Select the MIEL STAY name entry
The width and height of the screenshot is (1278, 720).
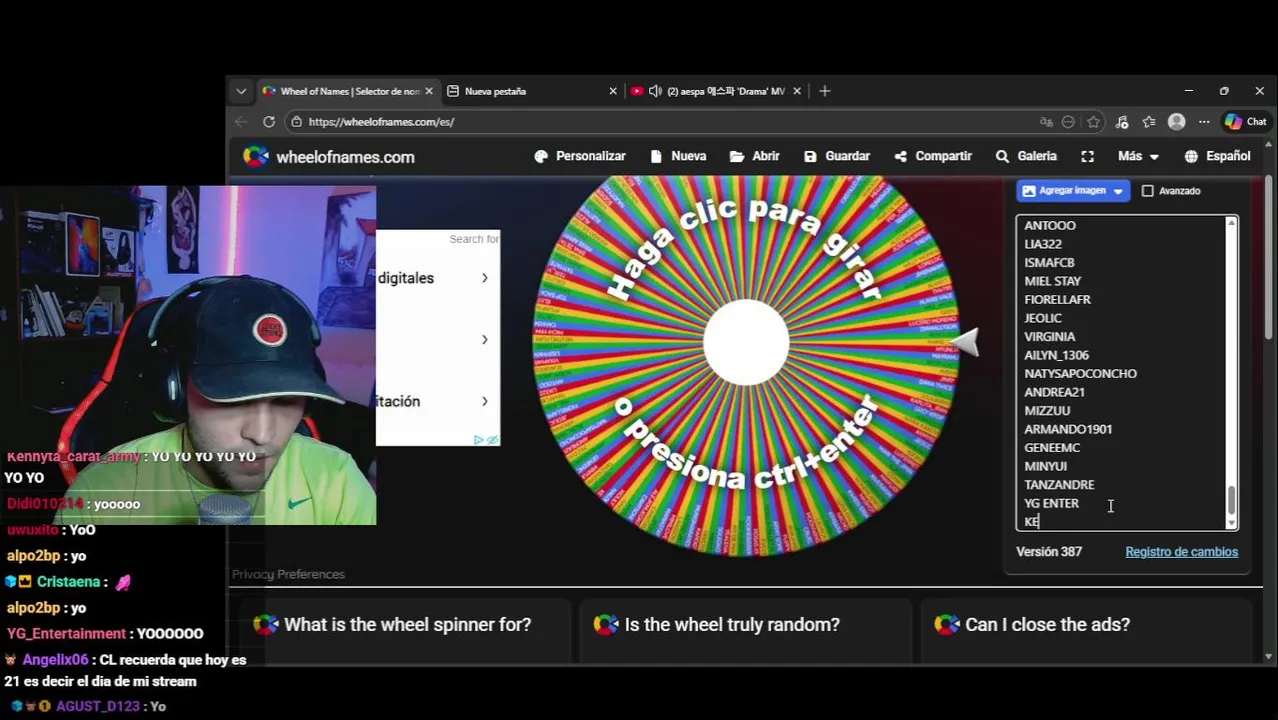1052,281
